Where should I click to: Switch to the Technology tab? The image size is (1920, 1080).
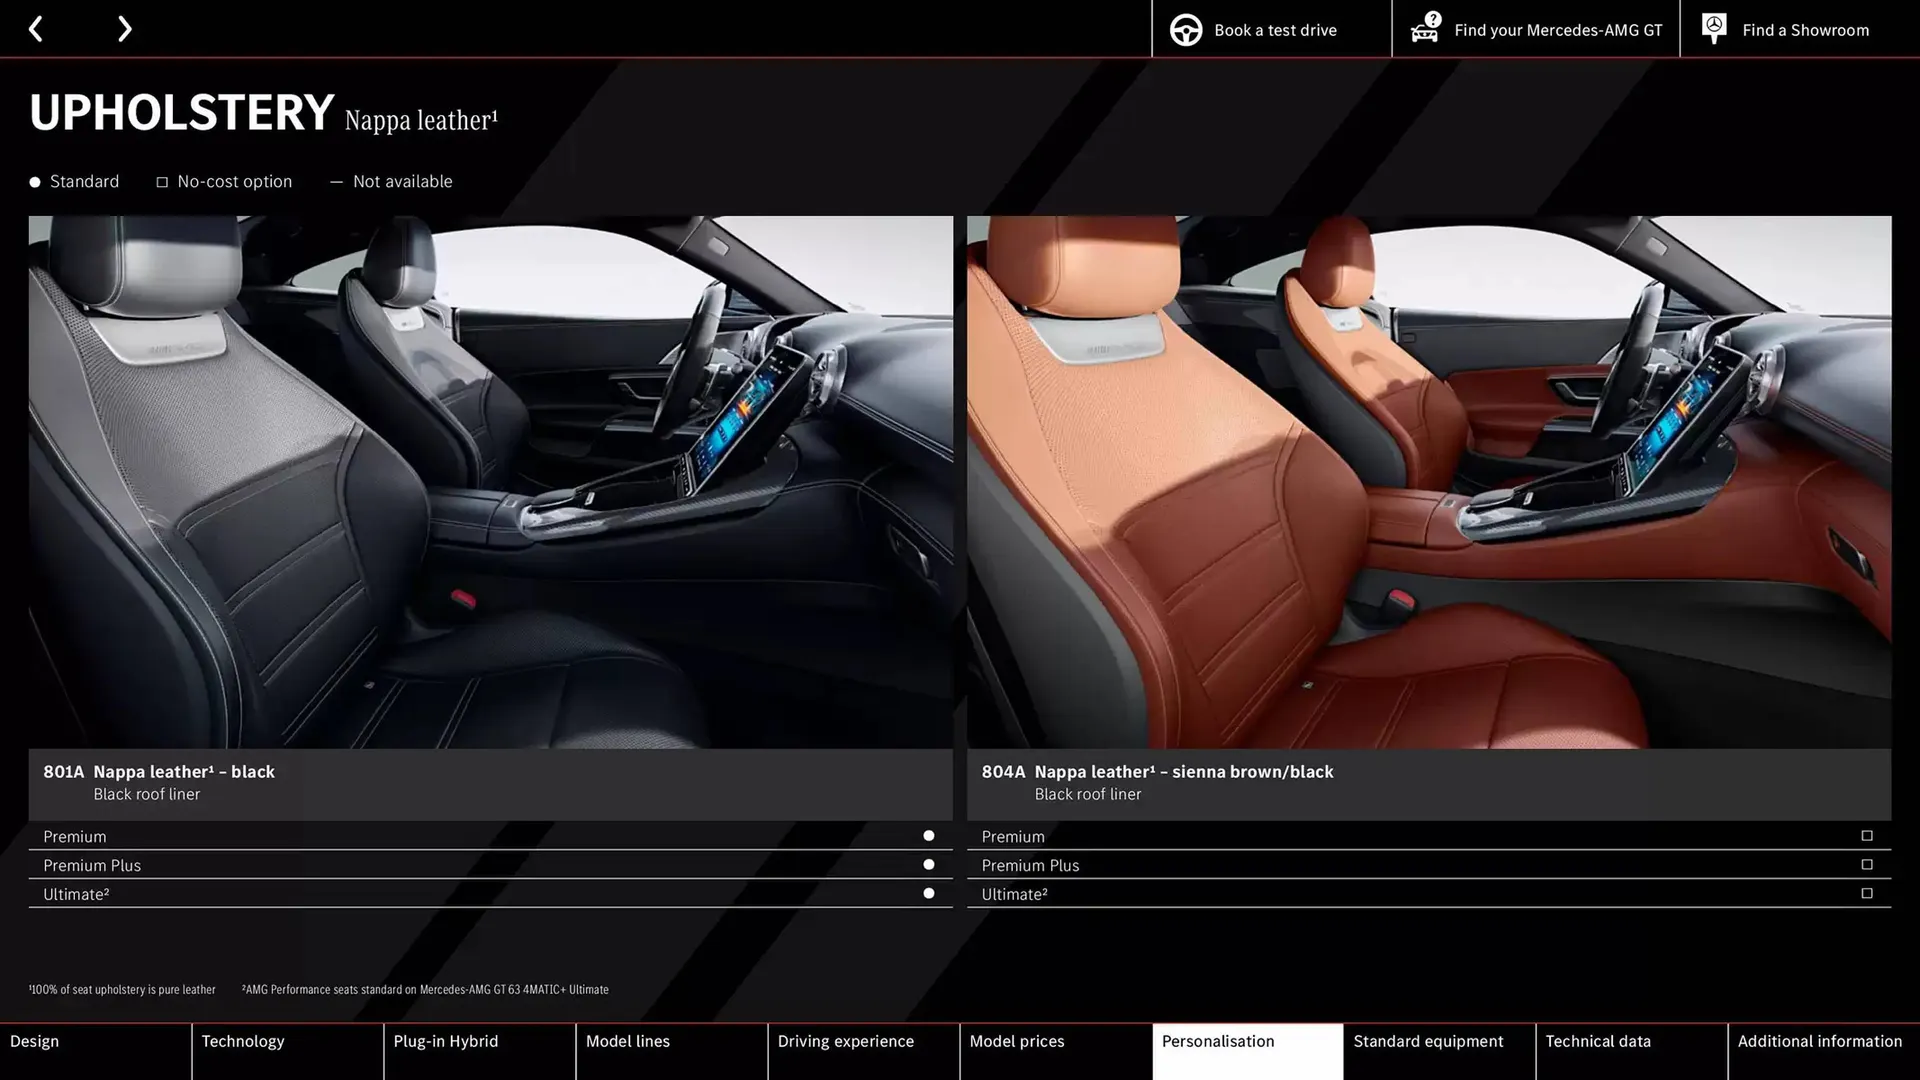point(287,1051)
